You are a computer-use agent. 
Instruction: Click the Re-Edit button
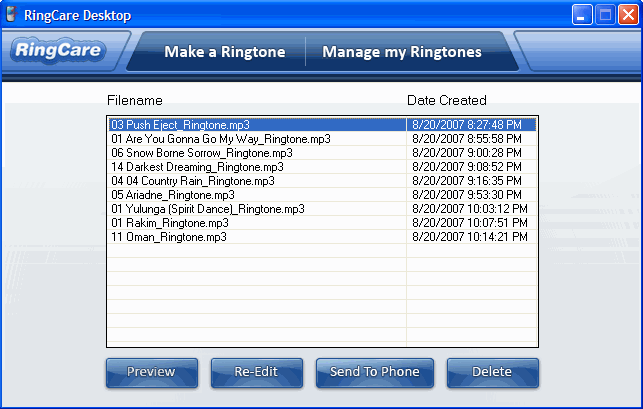pyautogui.click(x=256, y=372)
